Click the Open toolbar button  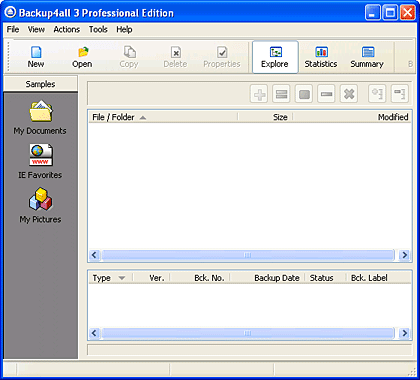[82, 57]
